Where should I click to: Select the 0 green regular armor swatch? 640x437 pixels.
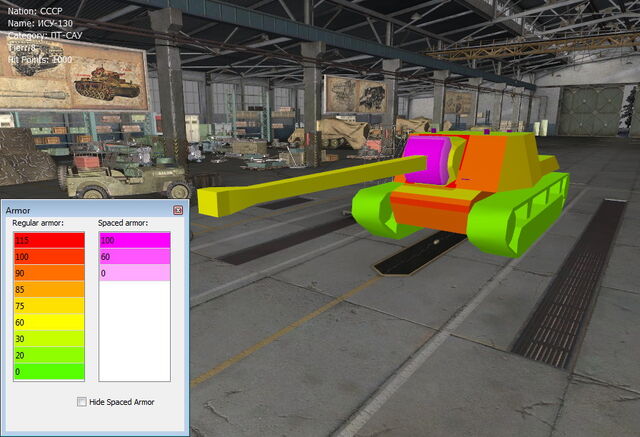49,372
